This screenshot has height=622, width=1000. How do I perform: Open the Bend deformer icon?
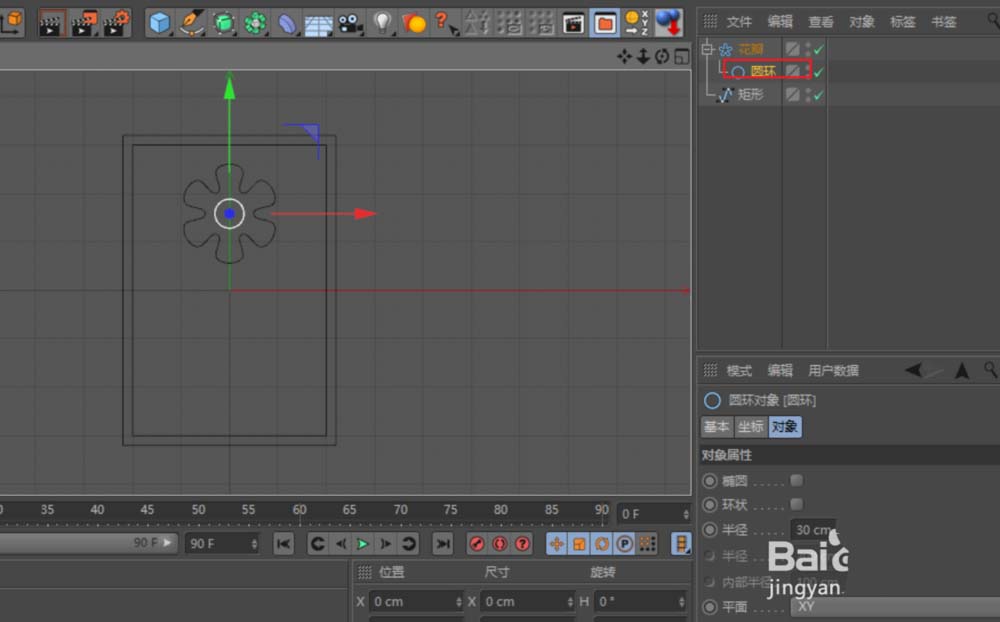click(286, 22)
